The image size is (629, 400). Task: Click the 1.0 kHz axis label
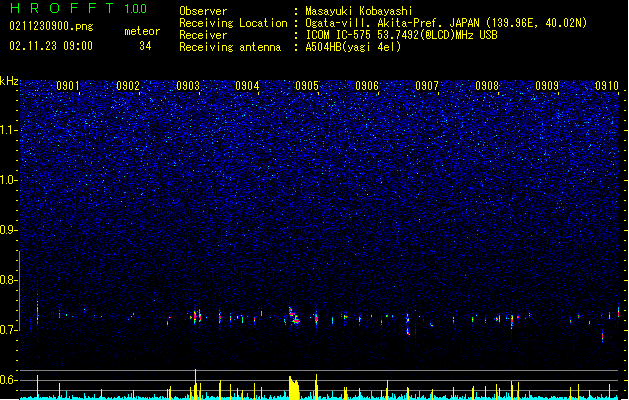coord(8,180)
